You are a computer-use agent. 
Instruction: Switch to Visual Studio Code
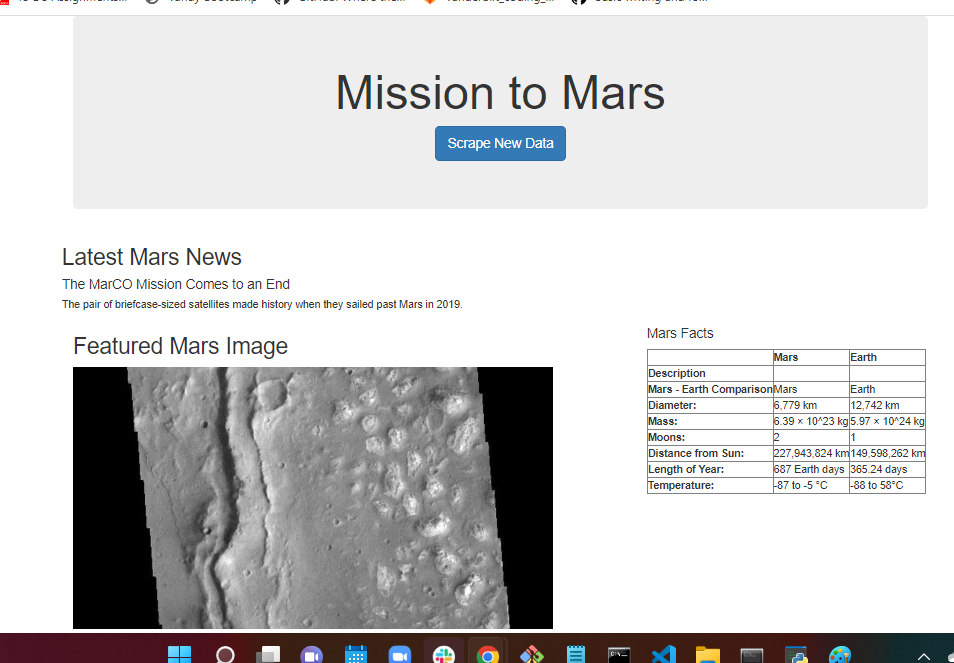coord(664,654)
